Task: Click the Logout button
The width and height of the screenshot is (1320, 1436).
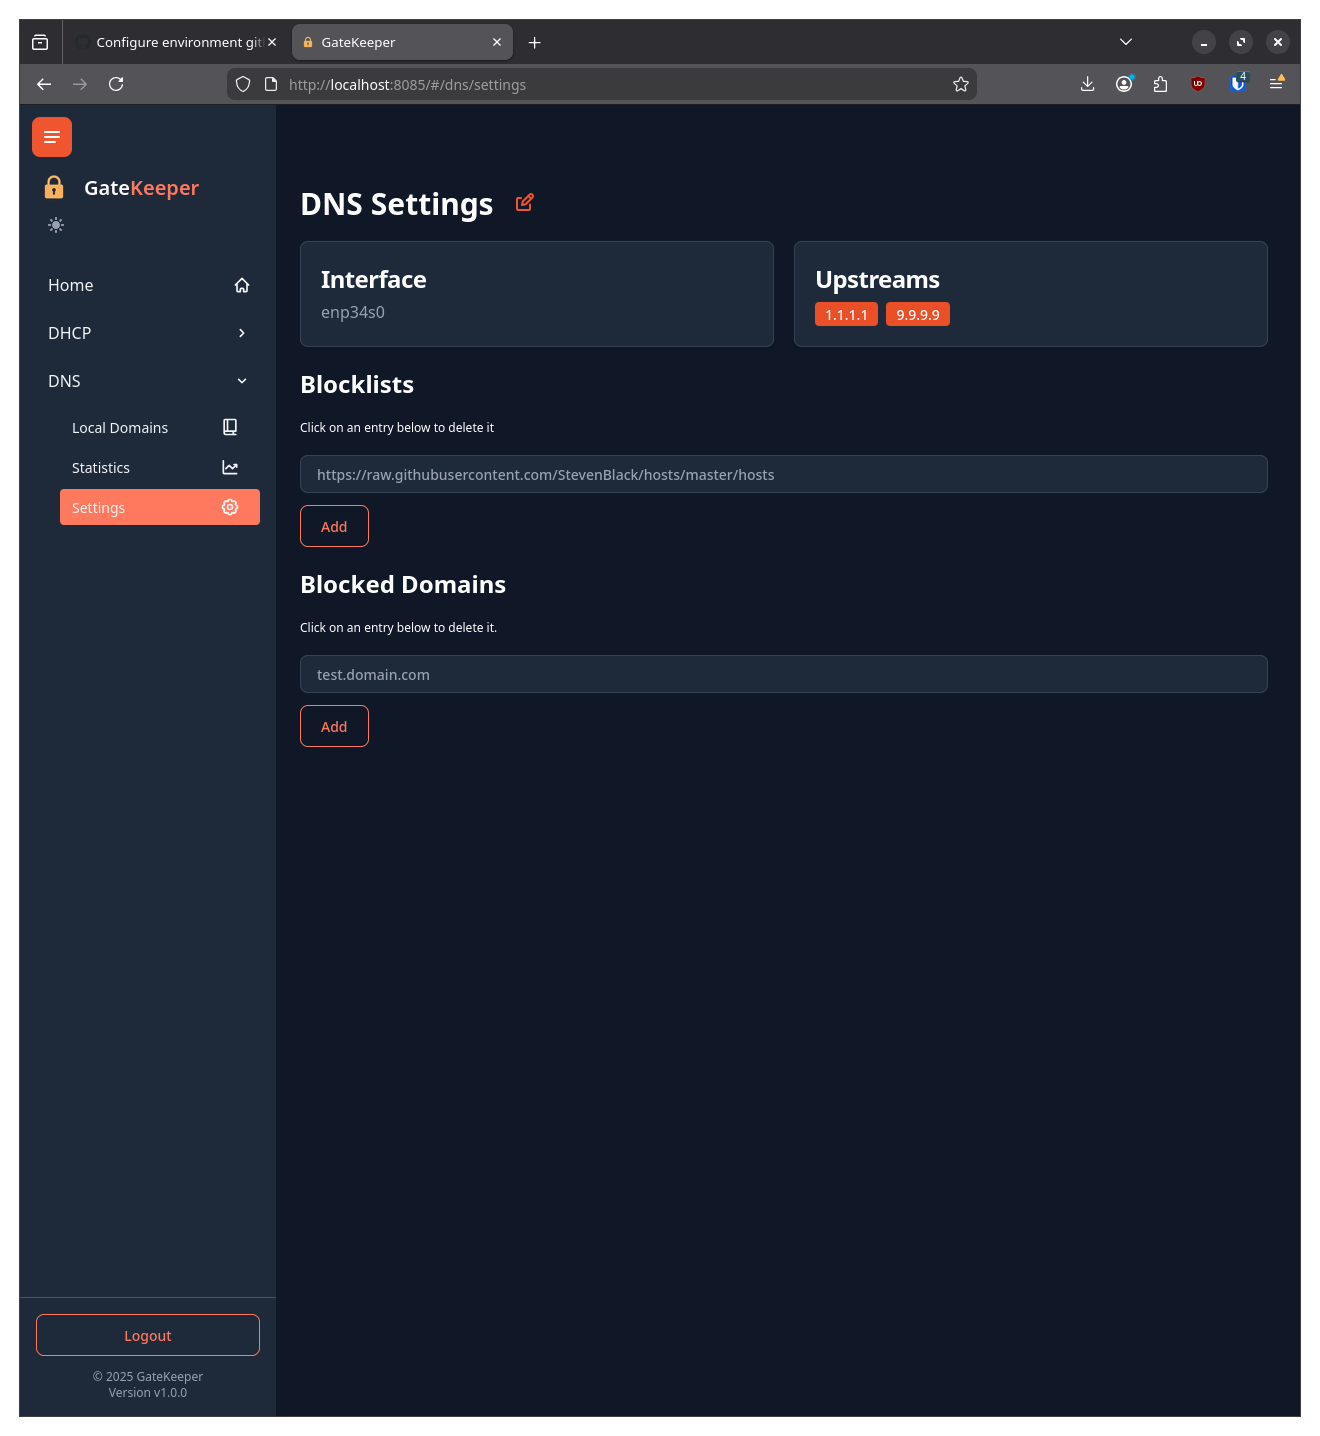Action: tap(148, 1335)
